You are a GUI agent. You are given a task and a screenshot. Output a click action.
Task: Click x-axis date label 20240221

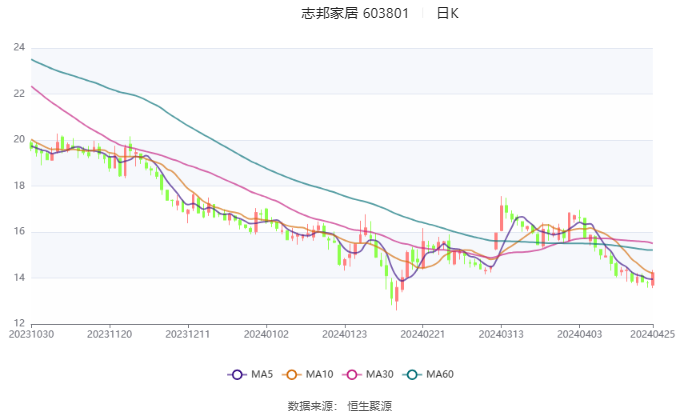point(423,334)
